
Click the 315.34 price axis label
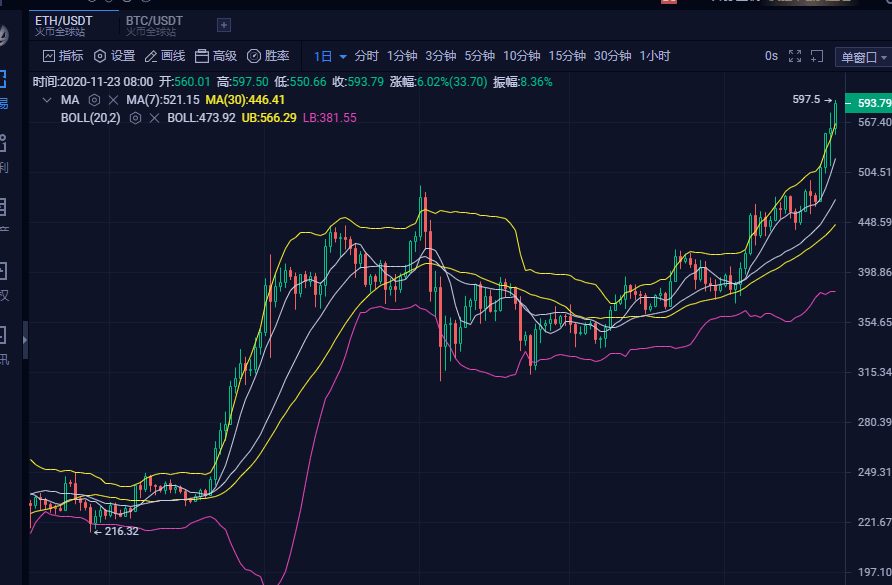point(874,372)
